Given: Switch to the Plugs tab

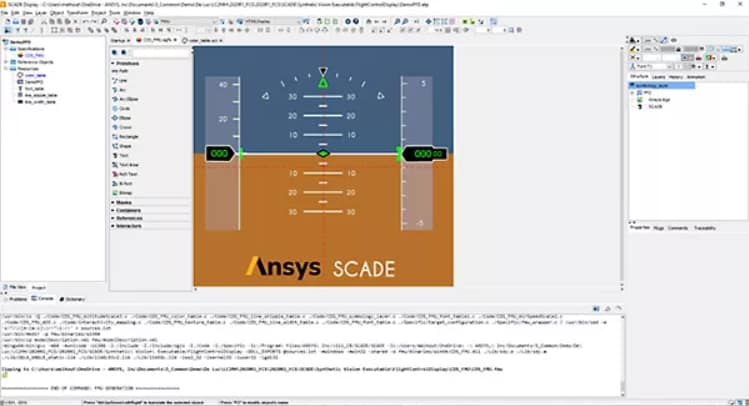Looking at the screenshot, I should (x=659, y=228).
